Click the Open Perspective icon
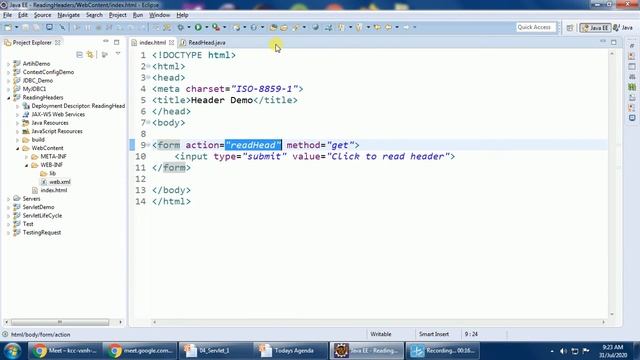The image size is (640, 360). 570,28
